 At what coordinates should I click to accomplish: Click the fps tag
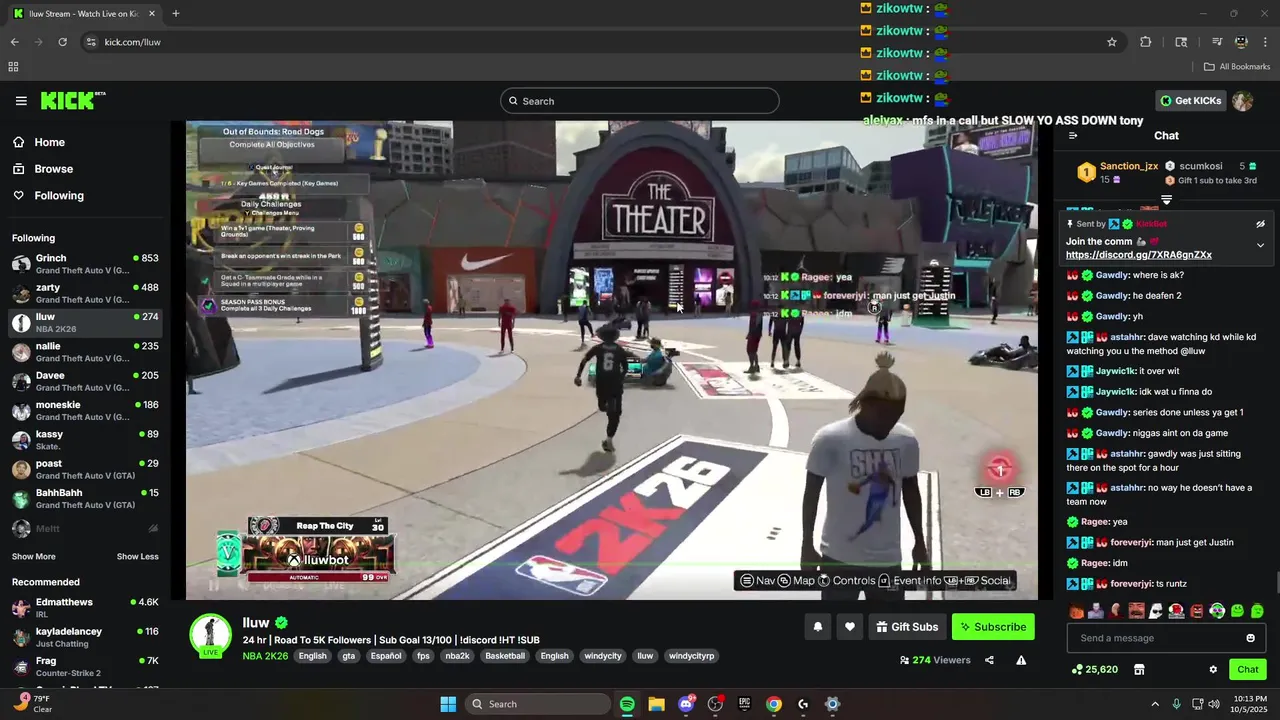(x=423, y=656)
